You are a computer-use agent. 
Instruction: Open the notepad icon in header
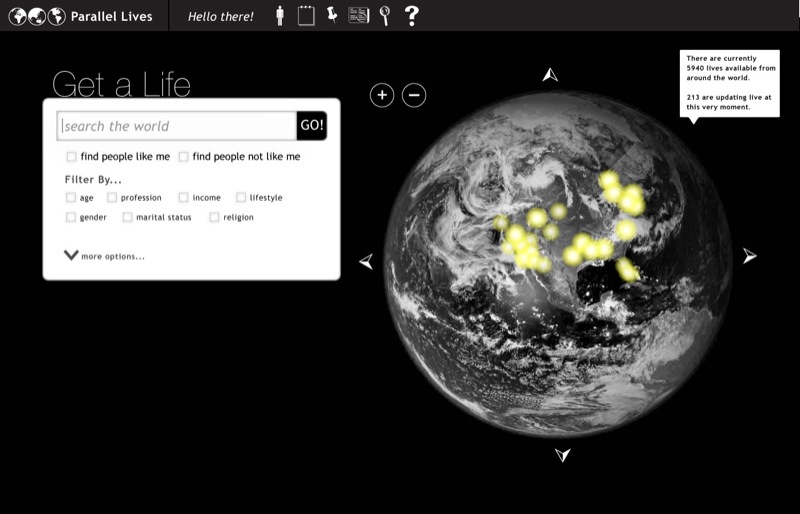(306, 15)
